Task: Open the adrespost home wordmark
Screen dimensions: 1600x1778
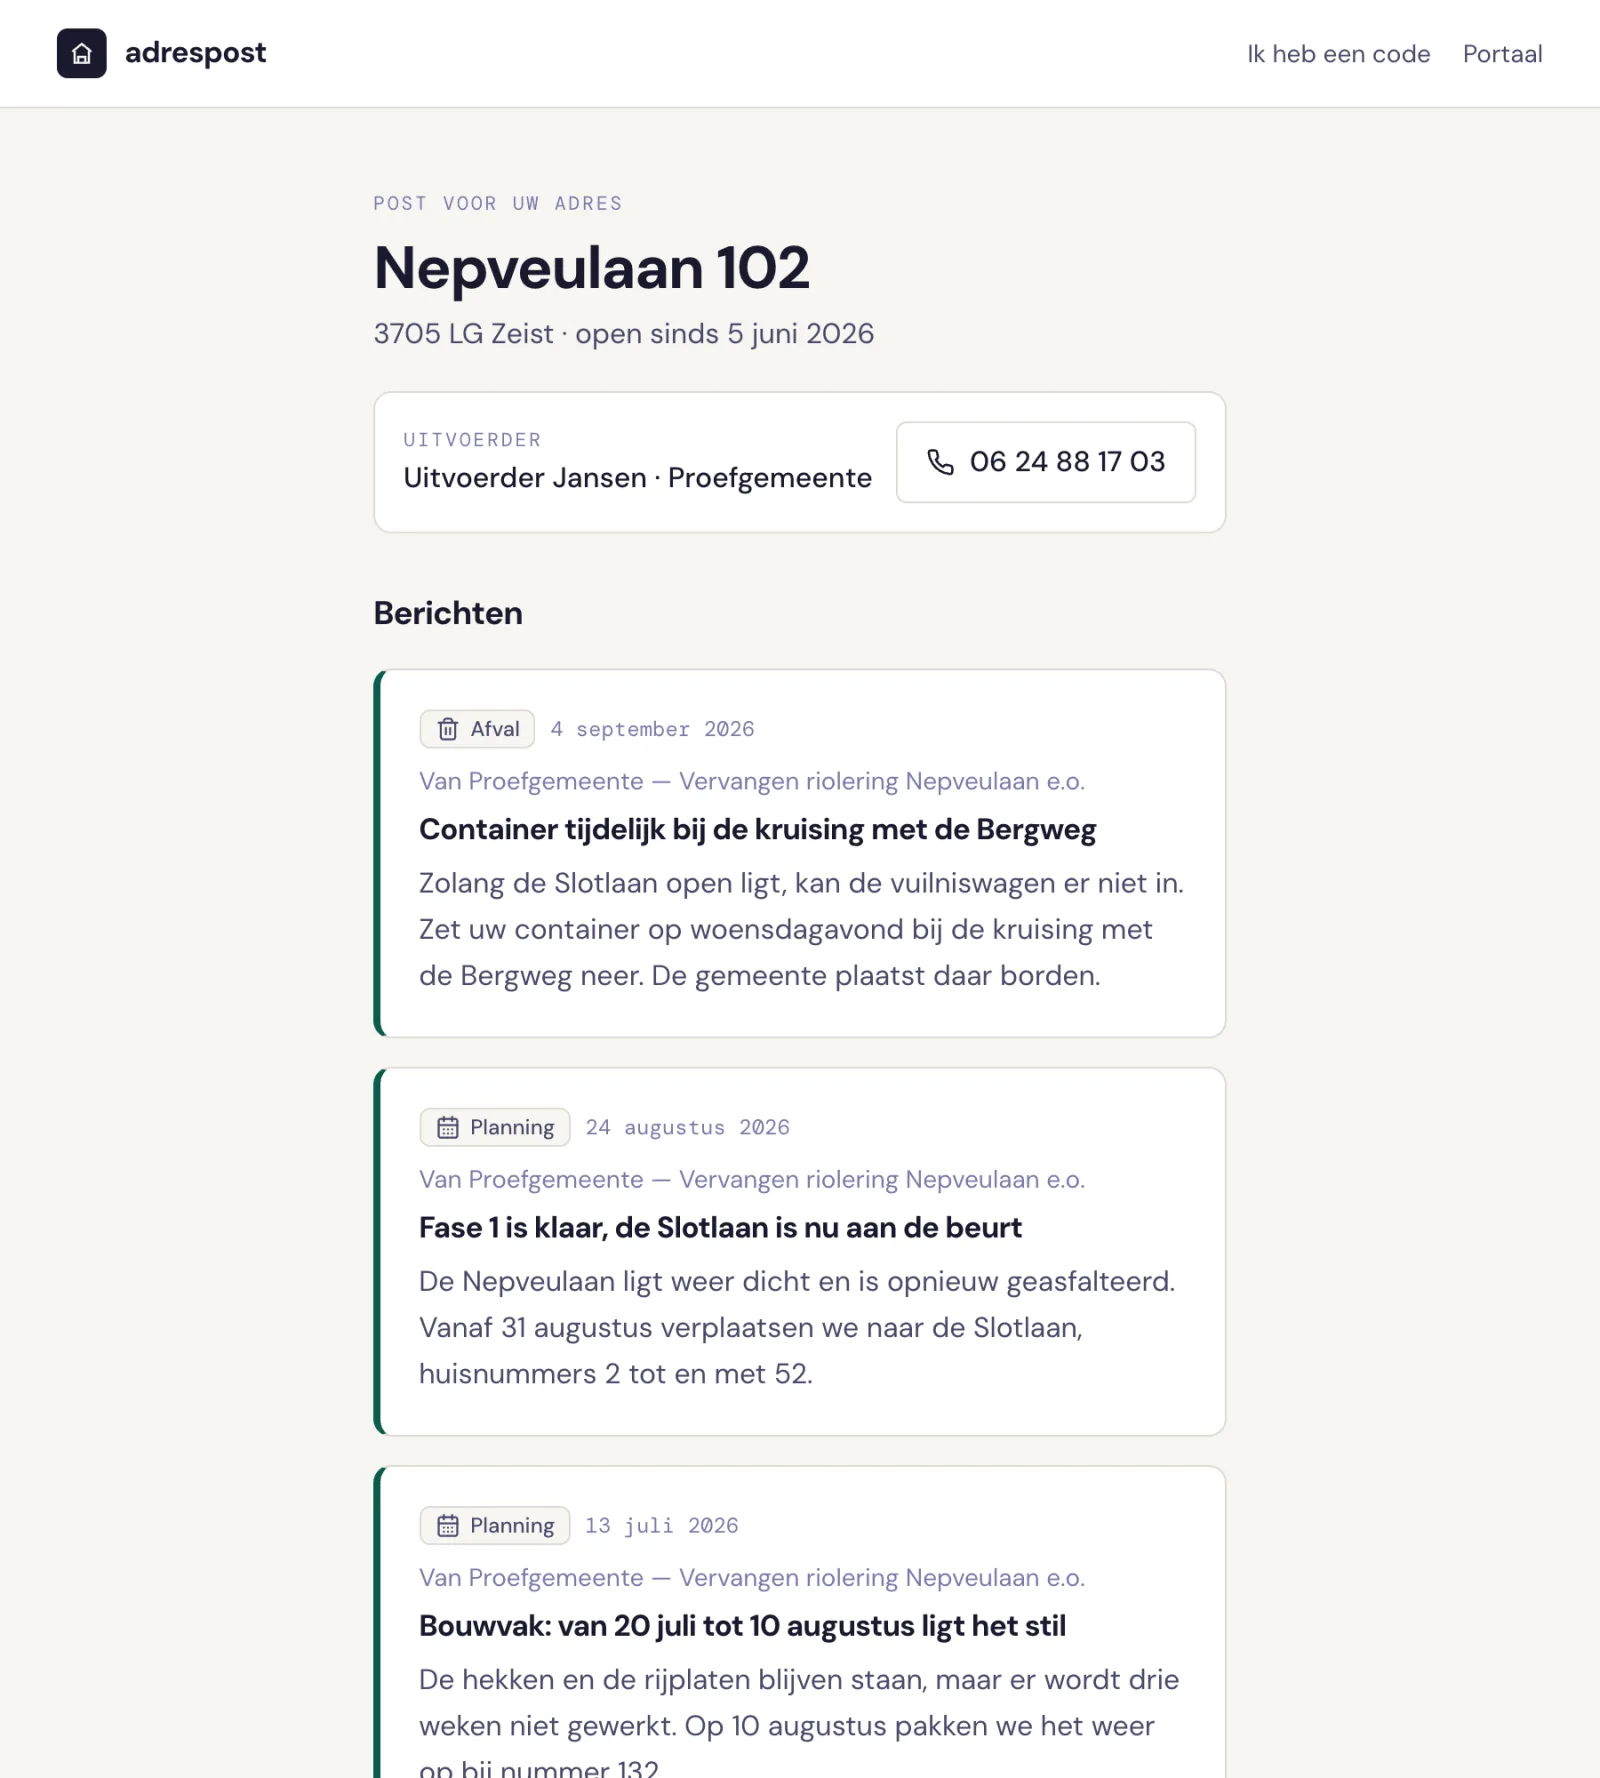Action: click(x=195, y=53)
